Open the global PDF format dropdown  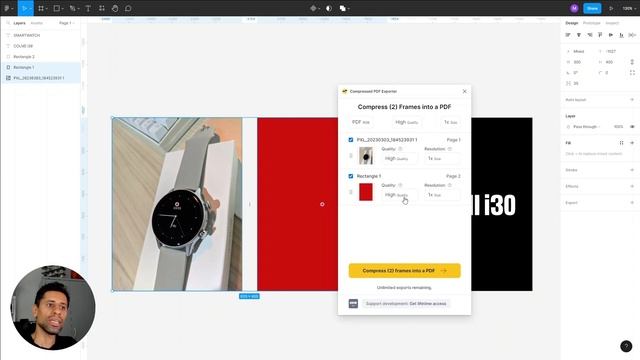click(x=361, y=122)
